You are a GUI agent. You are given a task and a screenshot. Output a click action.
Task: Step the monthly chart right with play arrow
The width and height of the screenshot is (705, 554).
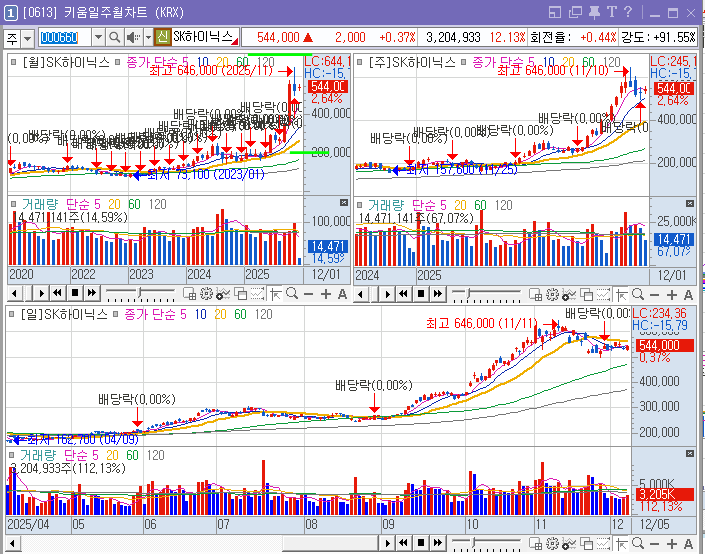[41, 294]
